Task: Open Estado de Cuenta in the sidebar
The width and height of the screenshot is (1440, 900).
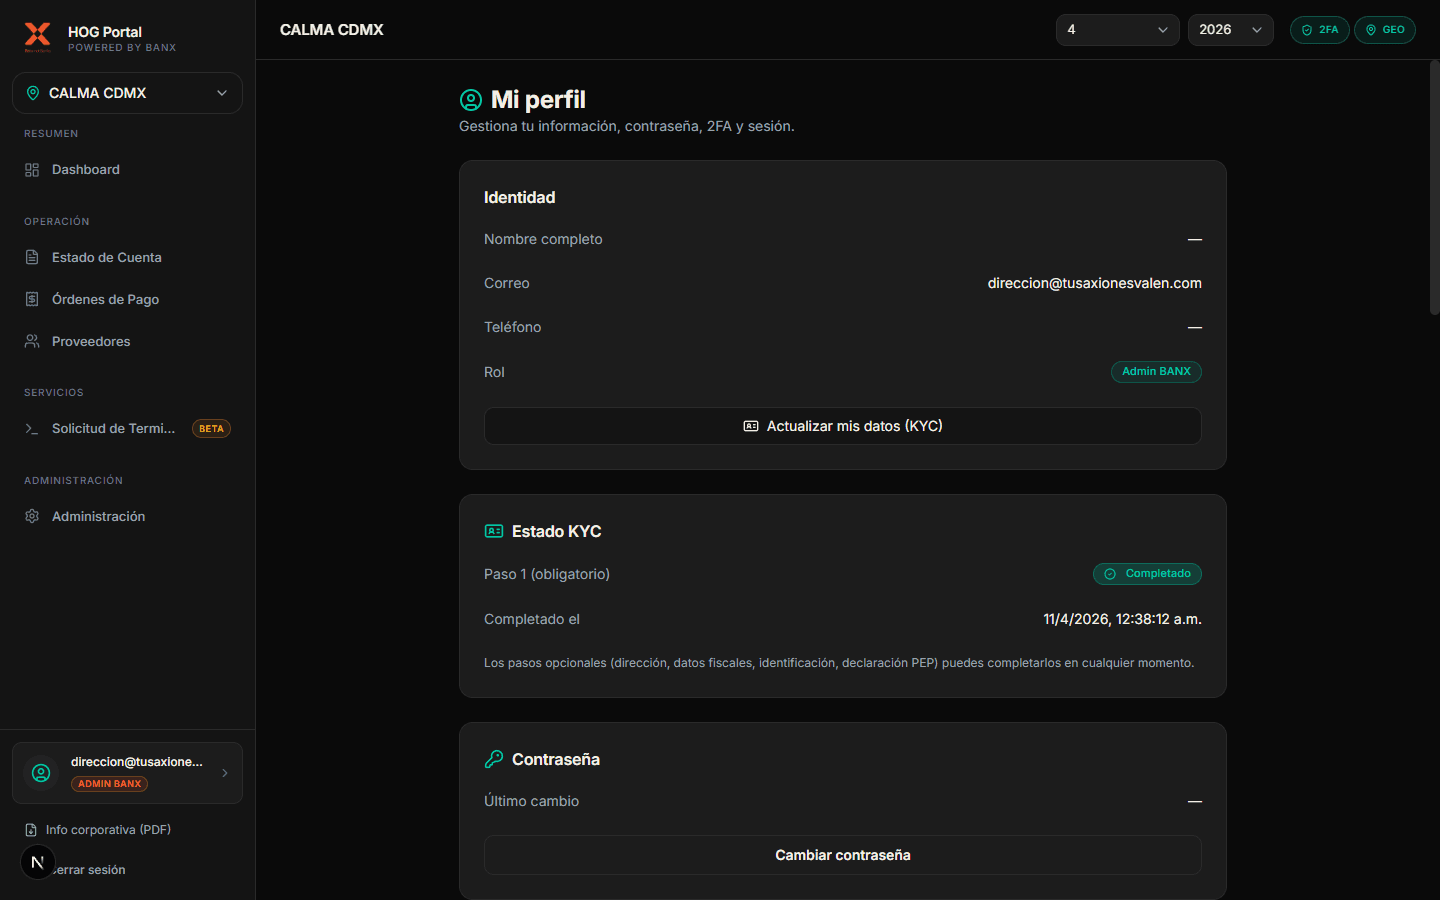Action: [x=106, y=258]
